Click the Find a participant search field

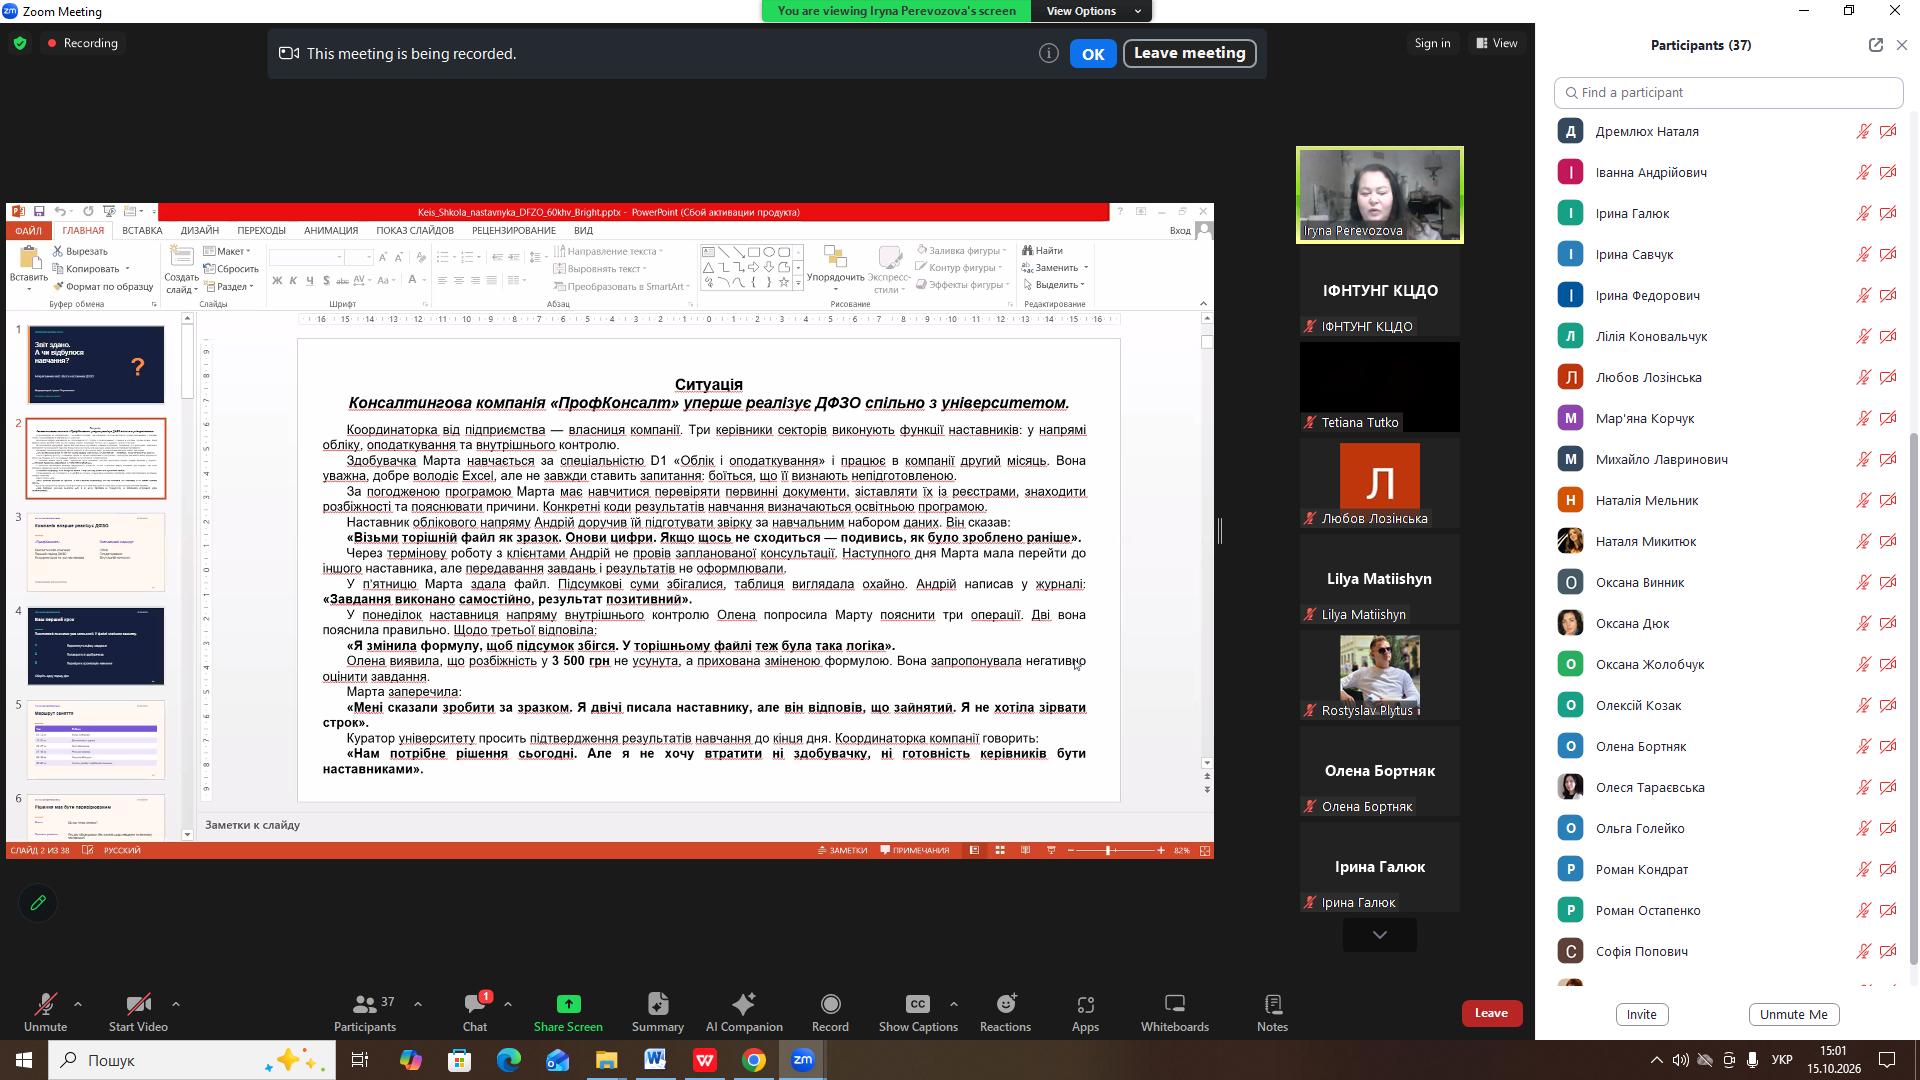point(1728,92)
